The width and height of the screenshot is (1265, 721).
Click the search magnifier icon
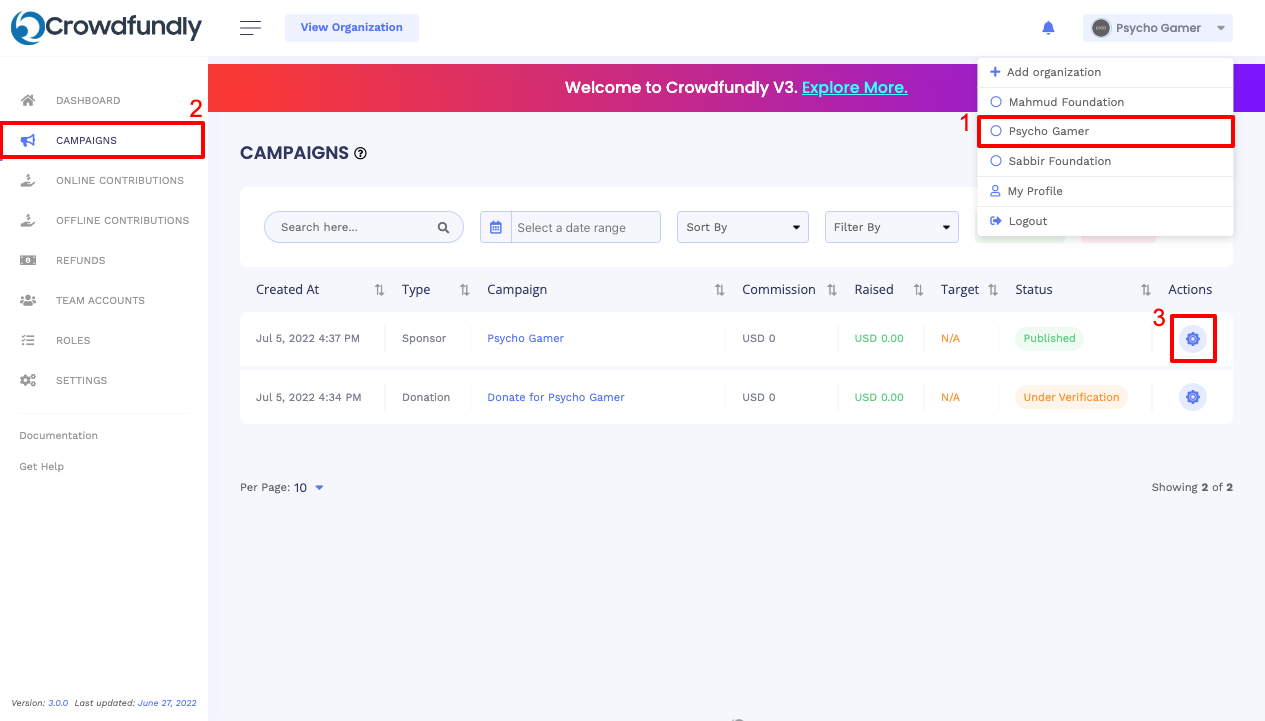pos(443,227)
